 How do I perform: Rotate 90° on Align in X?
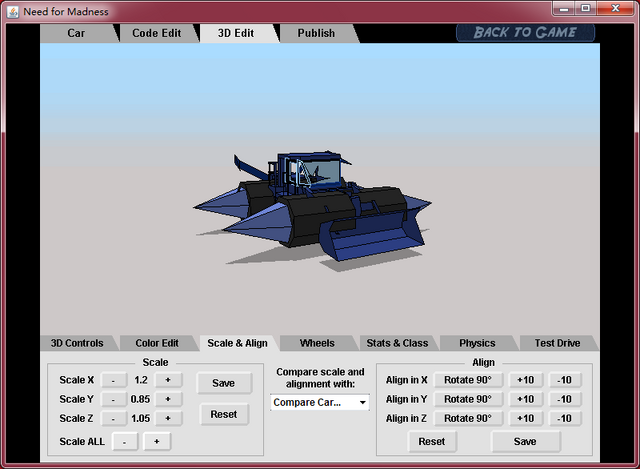point(468,380)
